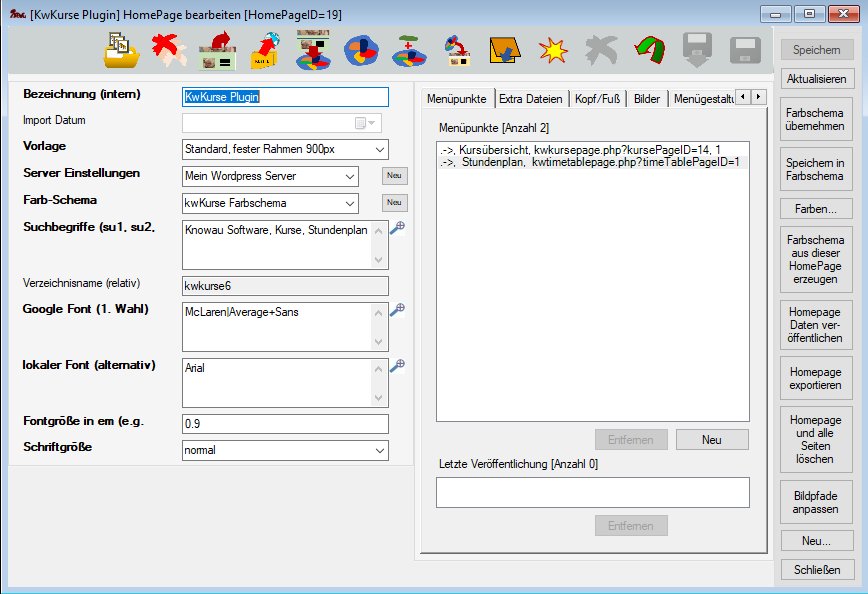Click into the Fontgröße in em field
The height and width of the screenshot is (594, 868).
coord(284,423)
